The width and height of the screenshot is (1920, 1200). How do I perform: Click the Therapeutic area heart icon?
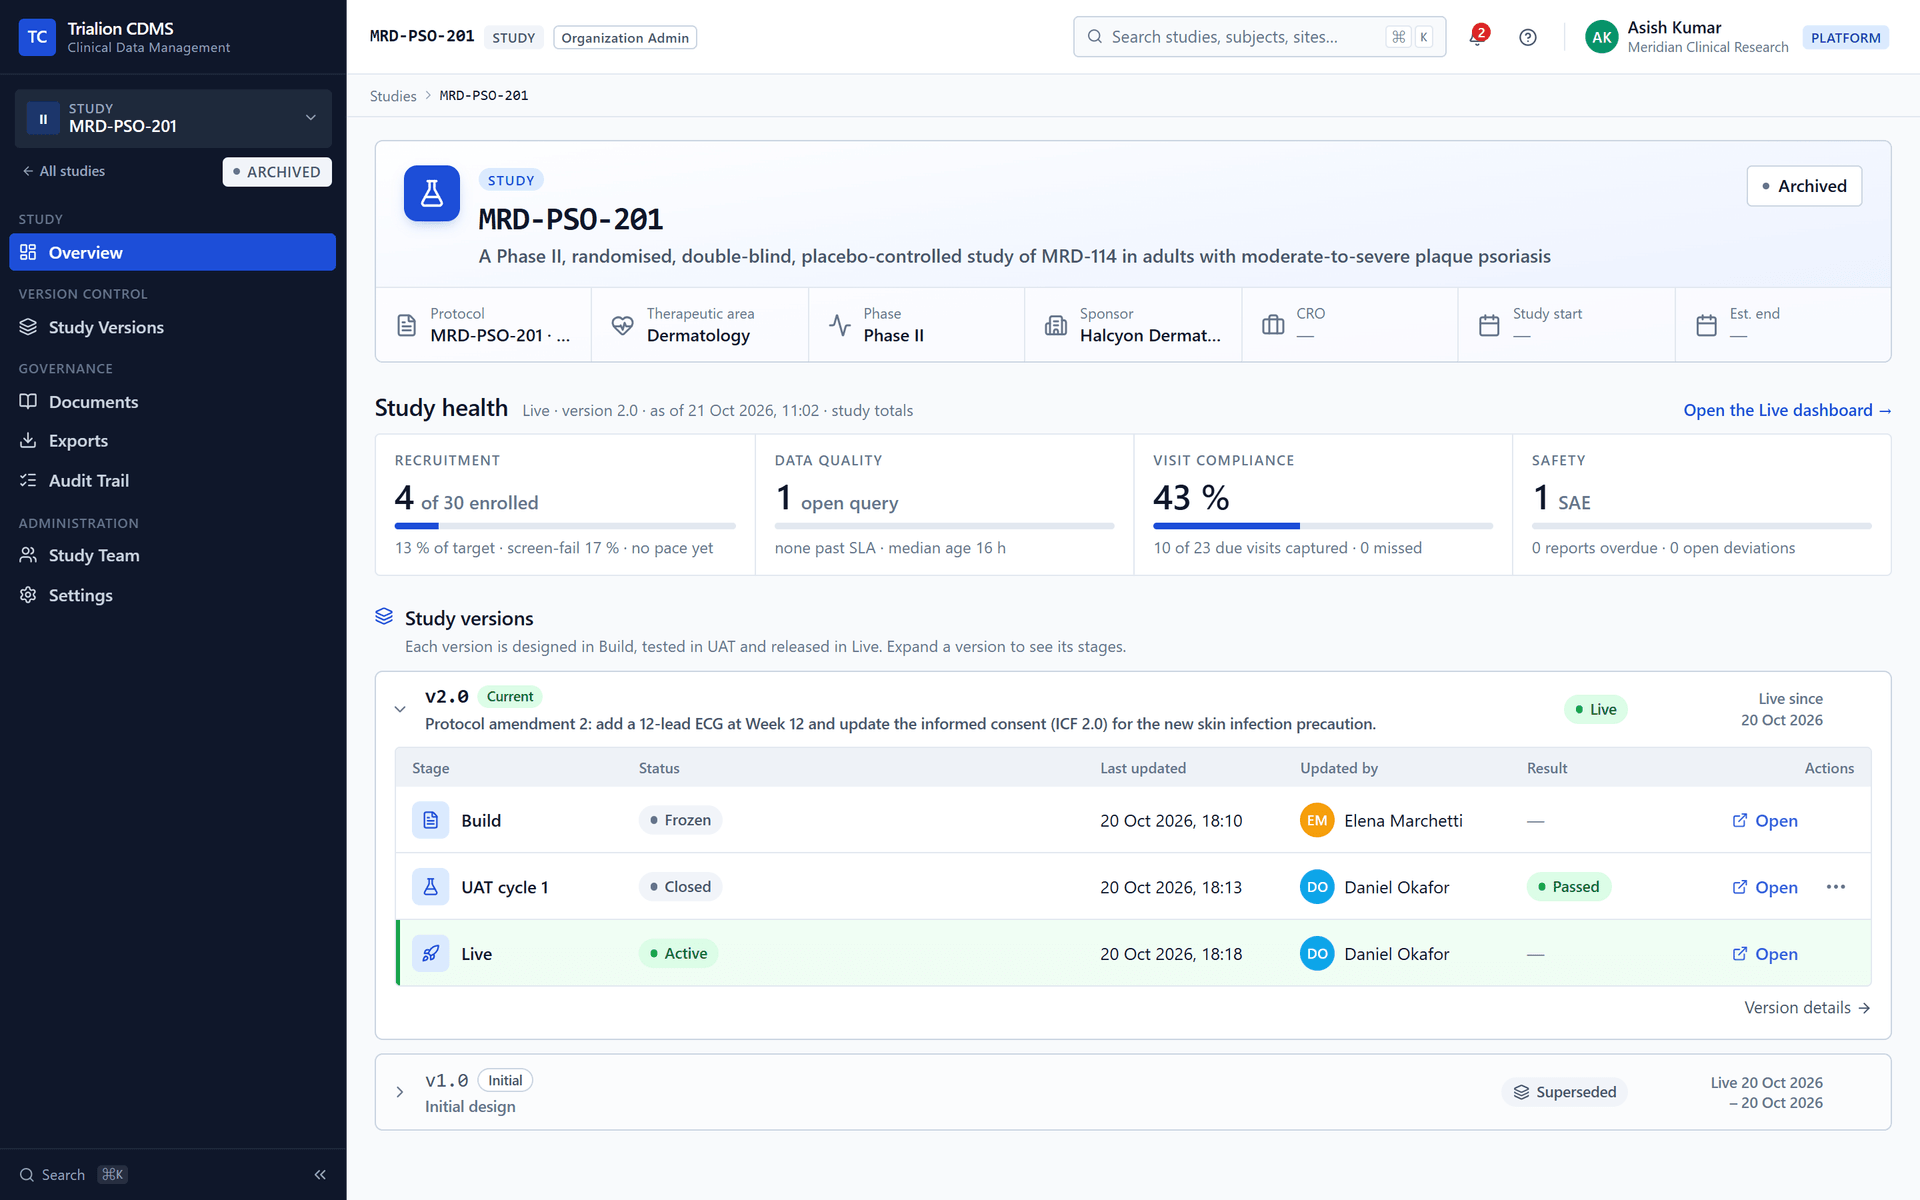622,325
